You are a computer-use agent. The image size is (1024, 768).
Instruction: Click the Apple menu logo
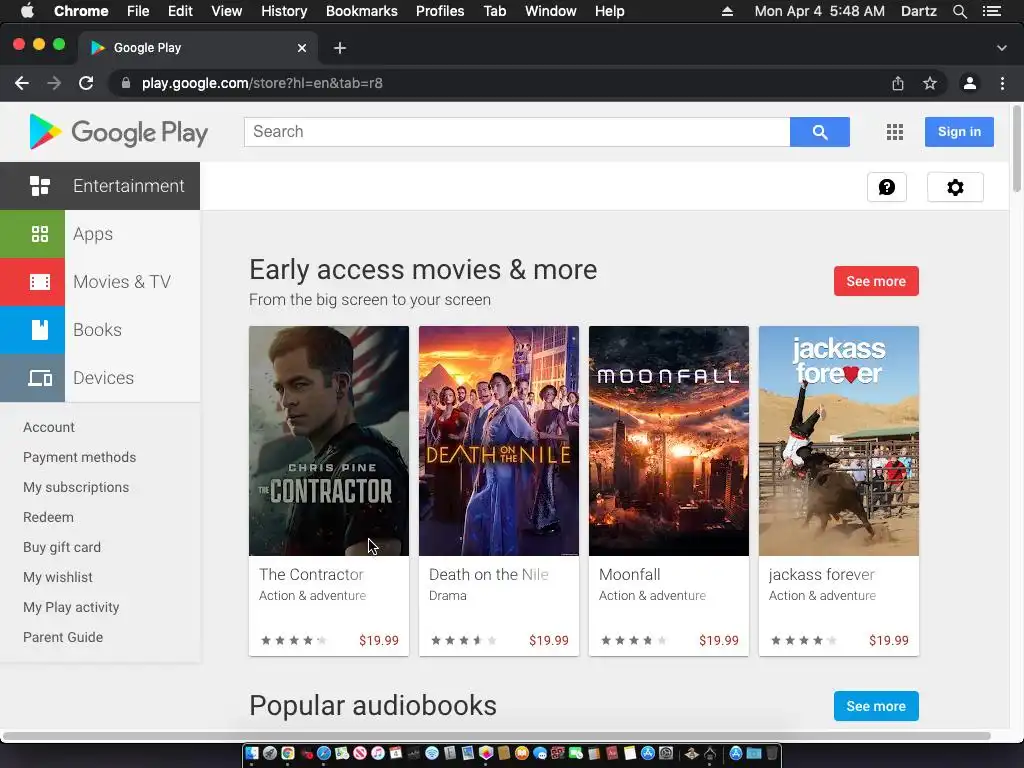(x=27, y=11)
